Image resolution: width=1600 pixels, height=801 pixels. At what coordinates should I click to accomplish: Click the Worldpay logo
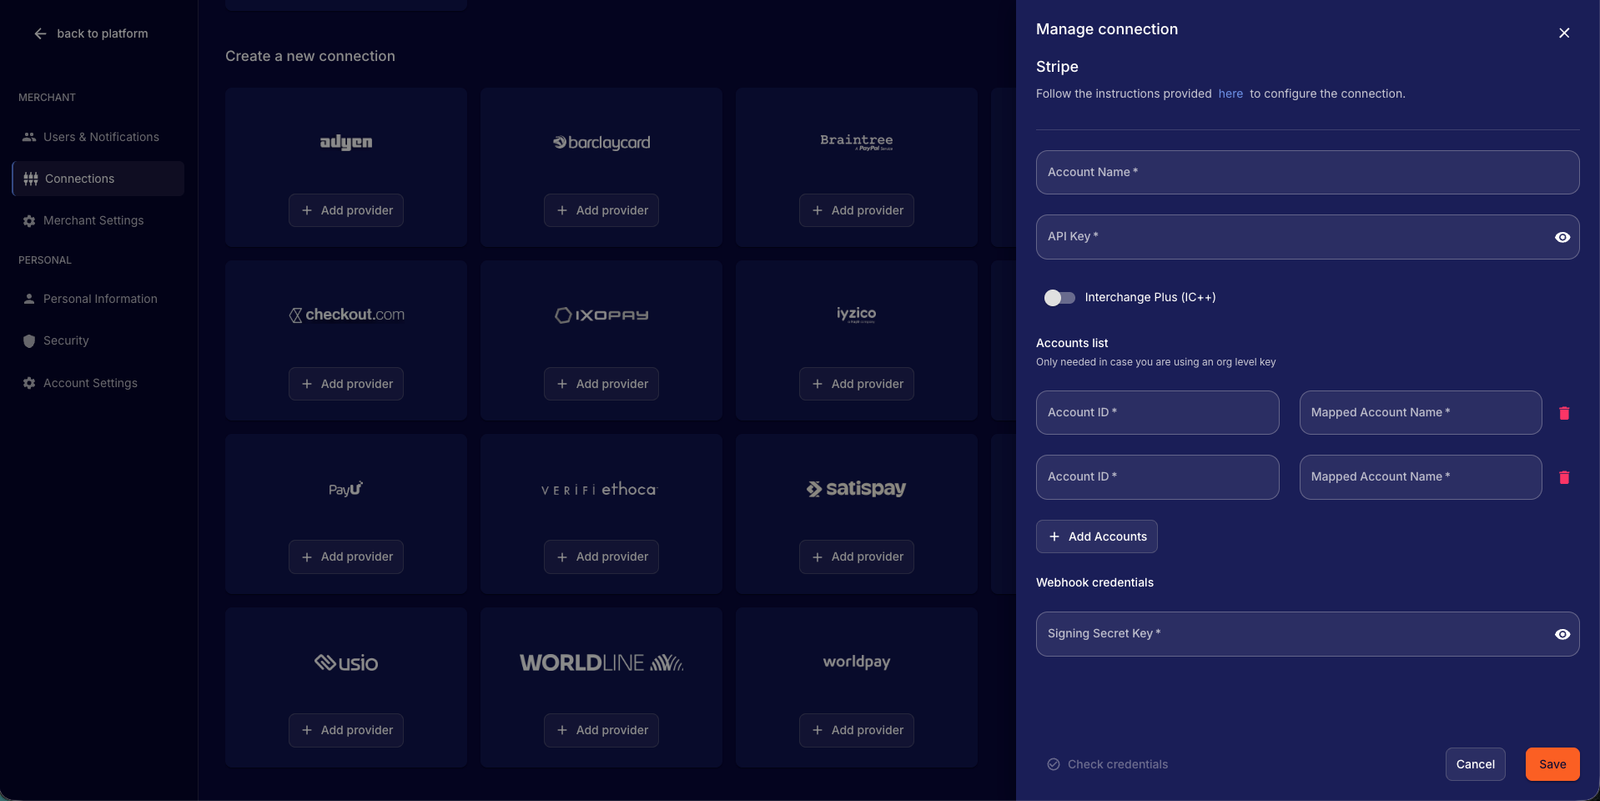pyautogui.click(x=857, y=662)
